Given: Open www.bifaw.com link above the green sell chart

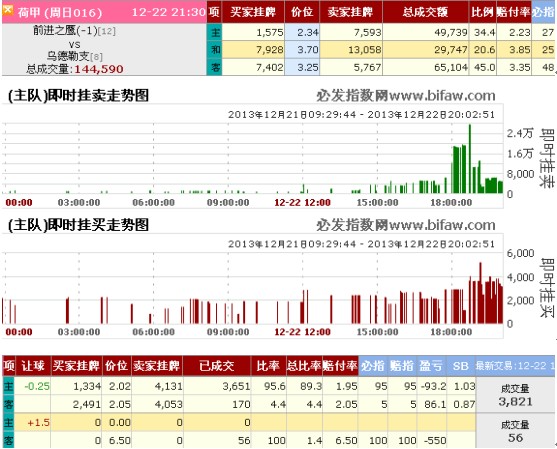Looking at the screenshot, I should 442,96.
